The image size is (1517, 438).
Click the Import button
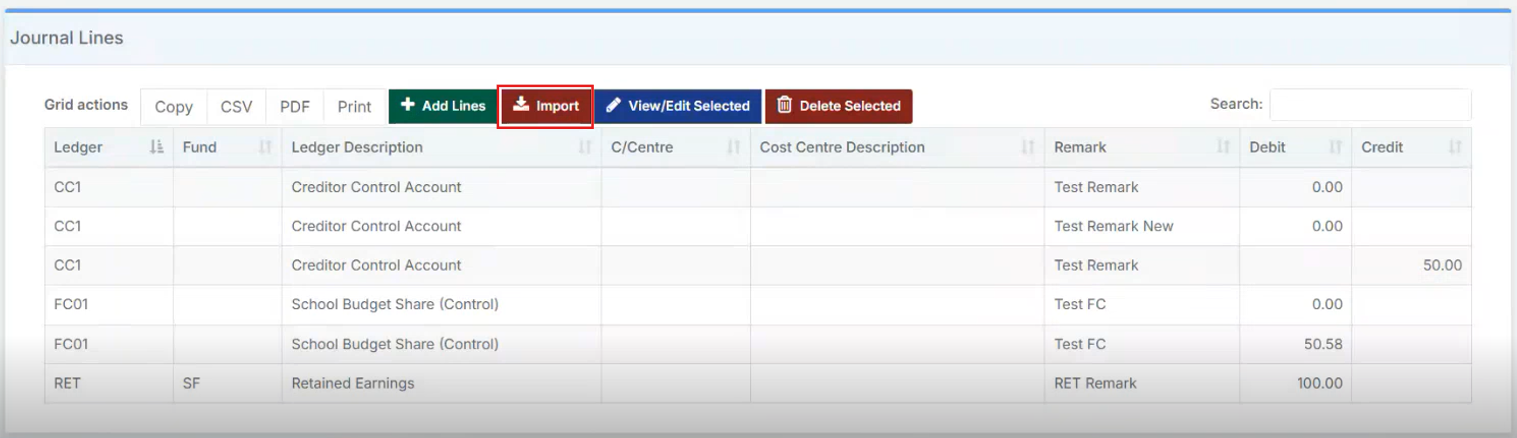tap(546, 106)
